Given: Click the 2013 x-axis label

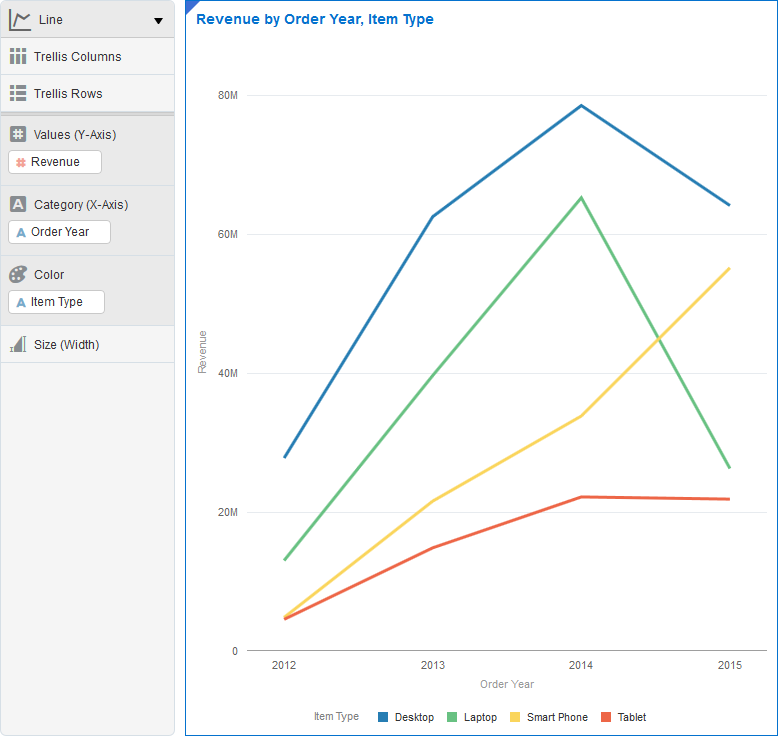Looking at the screenshot, I should point(433,665).
